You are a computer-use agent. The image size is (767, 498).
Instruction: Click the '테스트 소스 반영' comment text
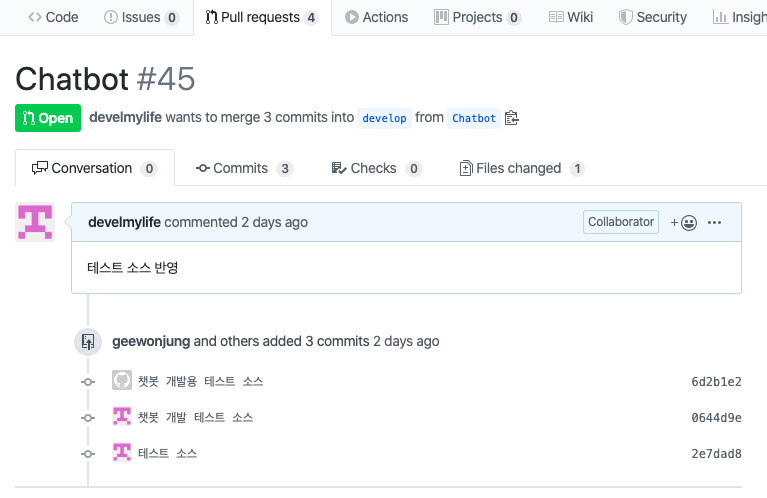click(x=133, y=268)
